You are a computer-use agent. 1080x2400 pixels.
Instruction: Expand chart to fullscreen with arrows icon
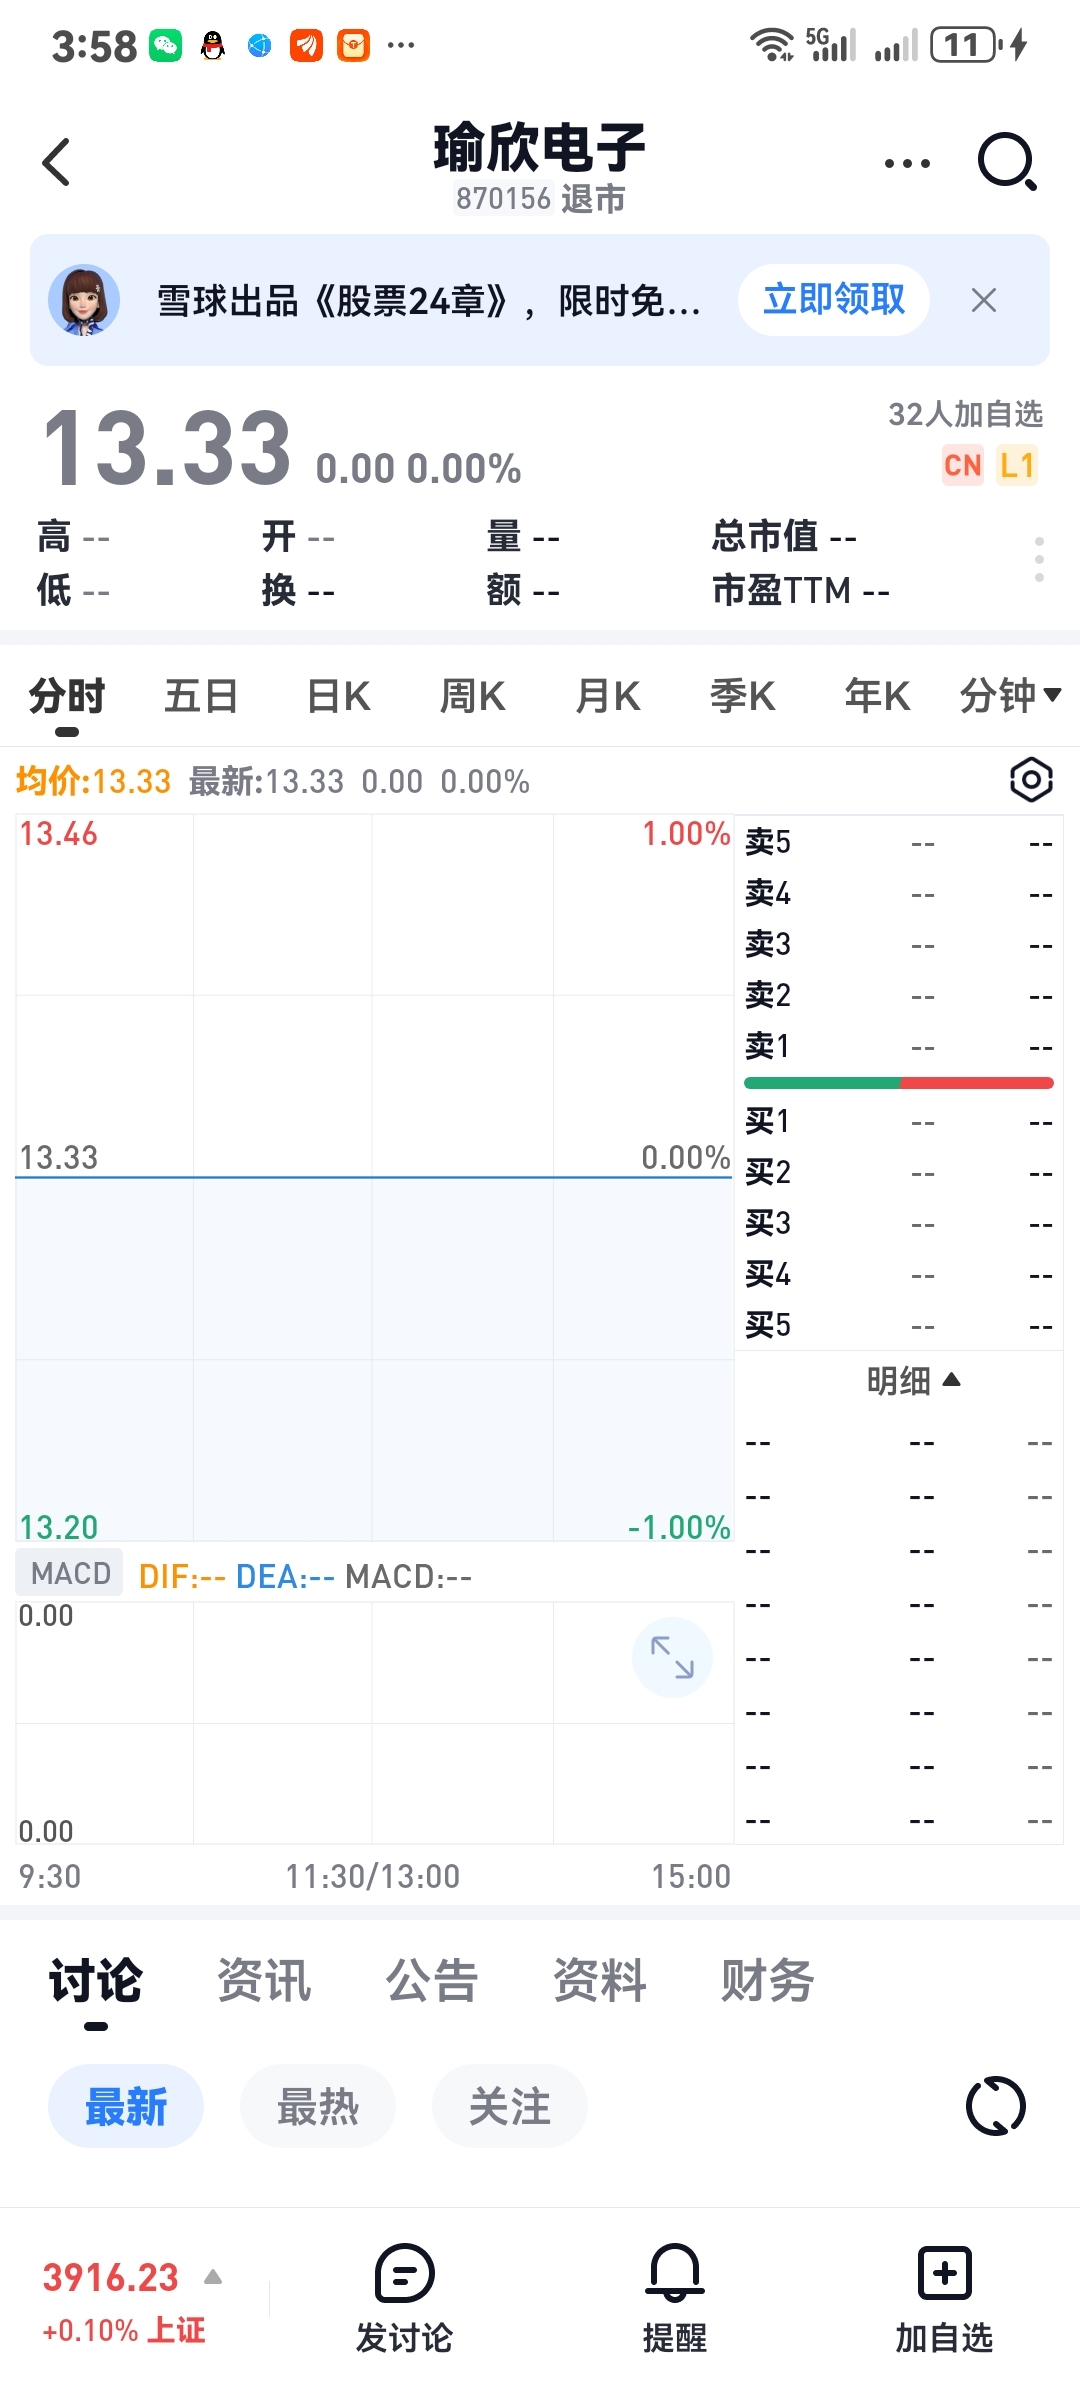tap(672, 1657)
